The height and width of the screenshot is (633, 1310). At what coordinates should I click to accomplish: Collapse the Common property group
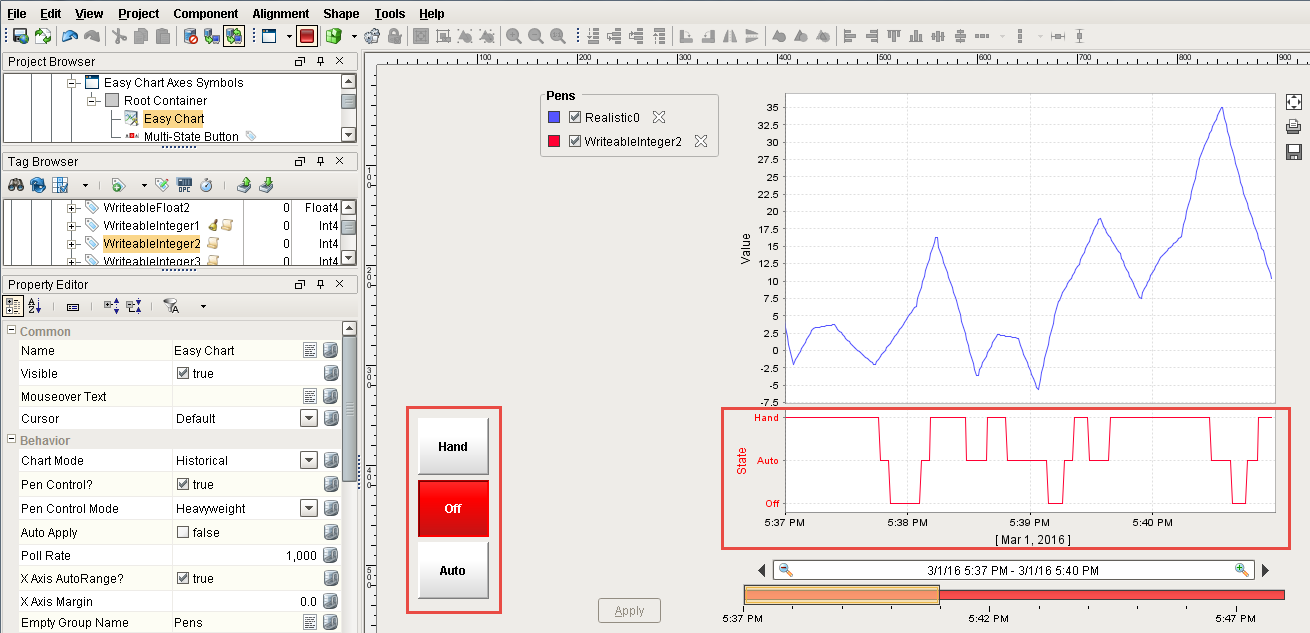click(11, 331)
